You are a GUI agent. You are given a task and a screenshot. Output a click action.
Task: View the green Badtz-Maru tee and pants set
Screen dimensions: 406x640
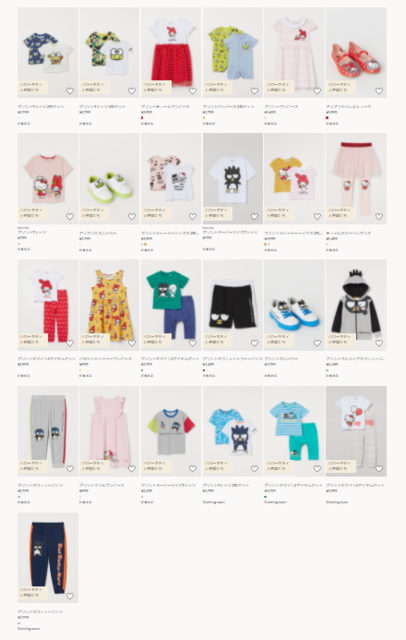(171, 305)
